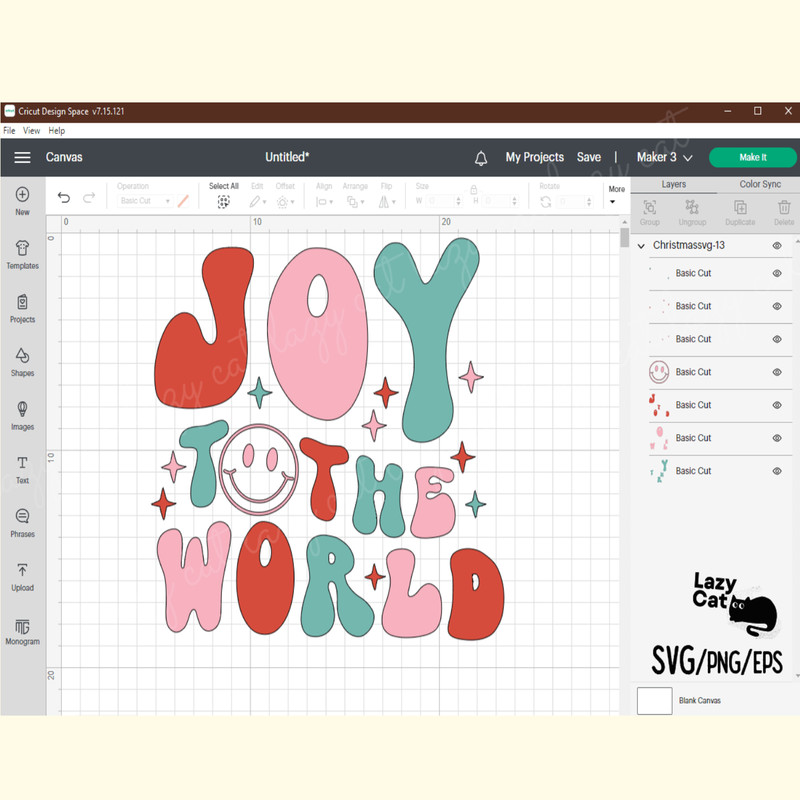Click the Undo arrow
Viewport: 800px width, 800px height.
point(64,197)
